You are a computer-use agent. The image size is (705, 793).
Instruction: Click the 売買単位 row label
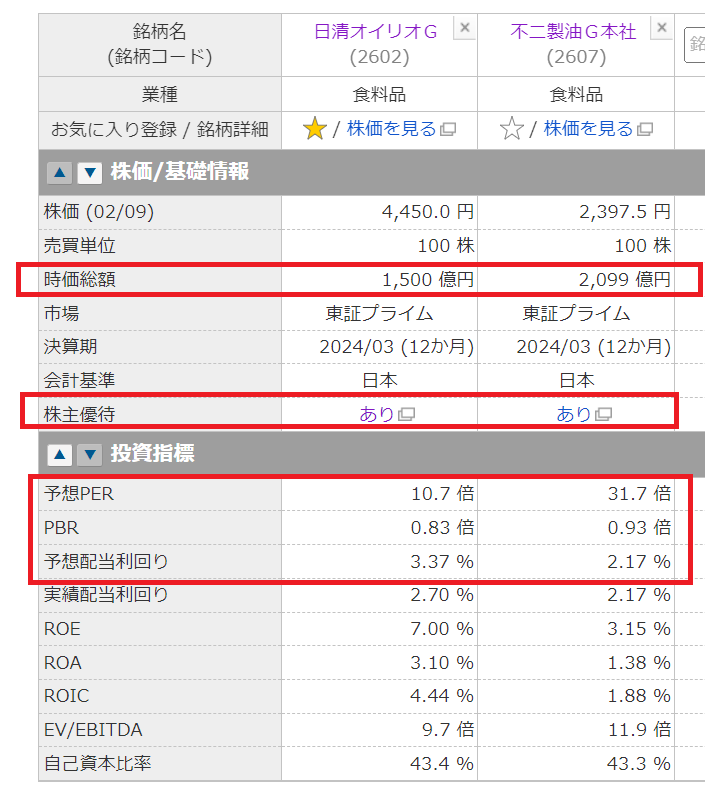tap(80, 246)
